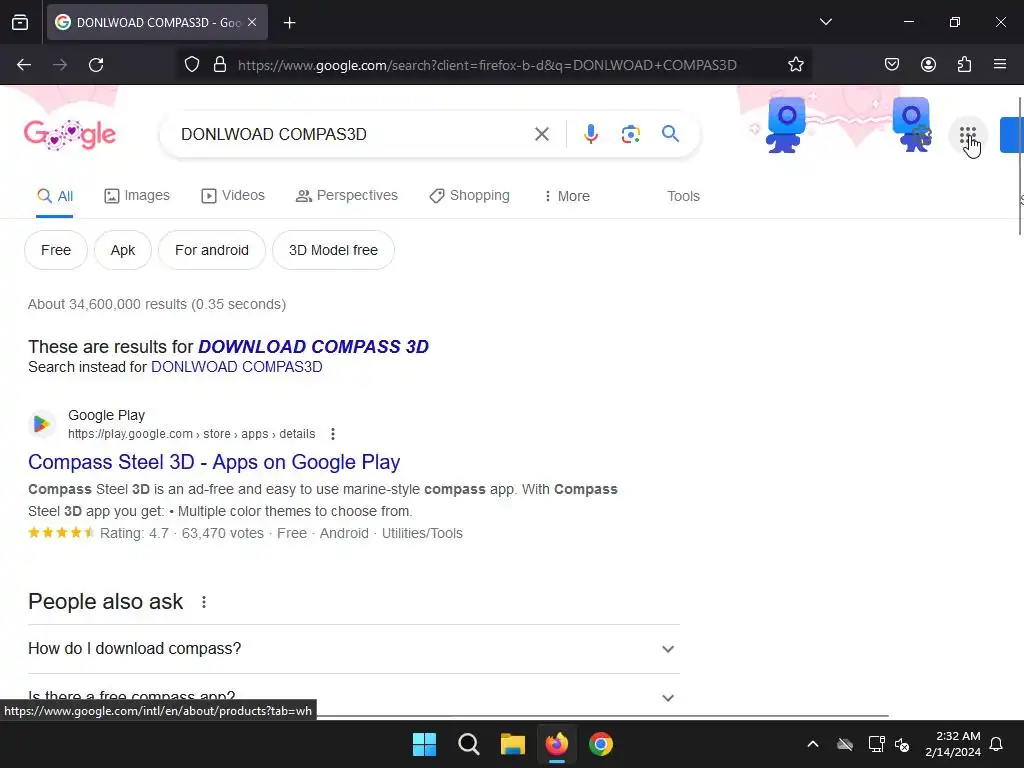
Task: Apply the 3D Model free chip
Action: click(x=333, y=250)
